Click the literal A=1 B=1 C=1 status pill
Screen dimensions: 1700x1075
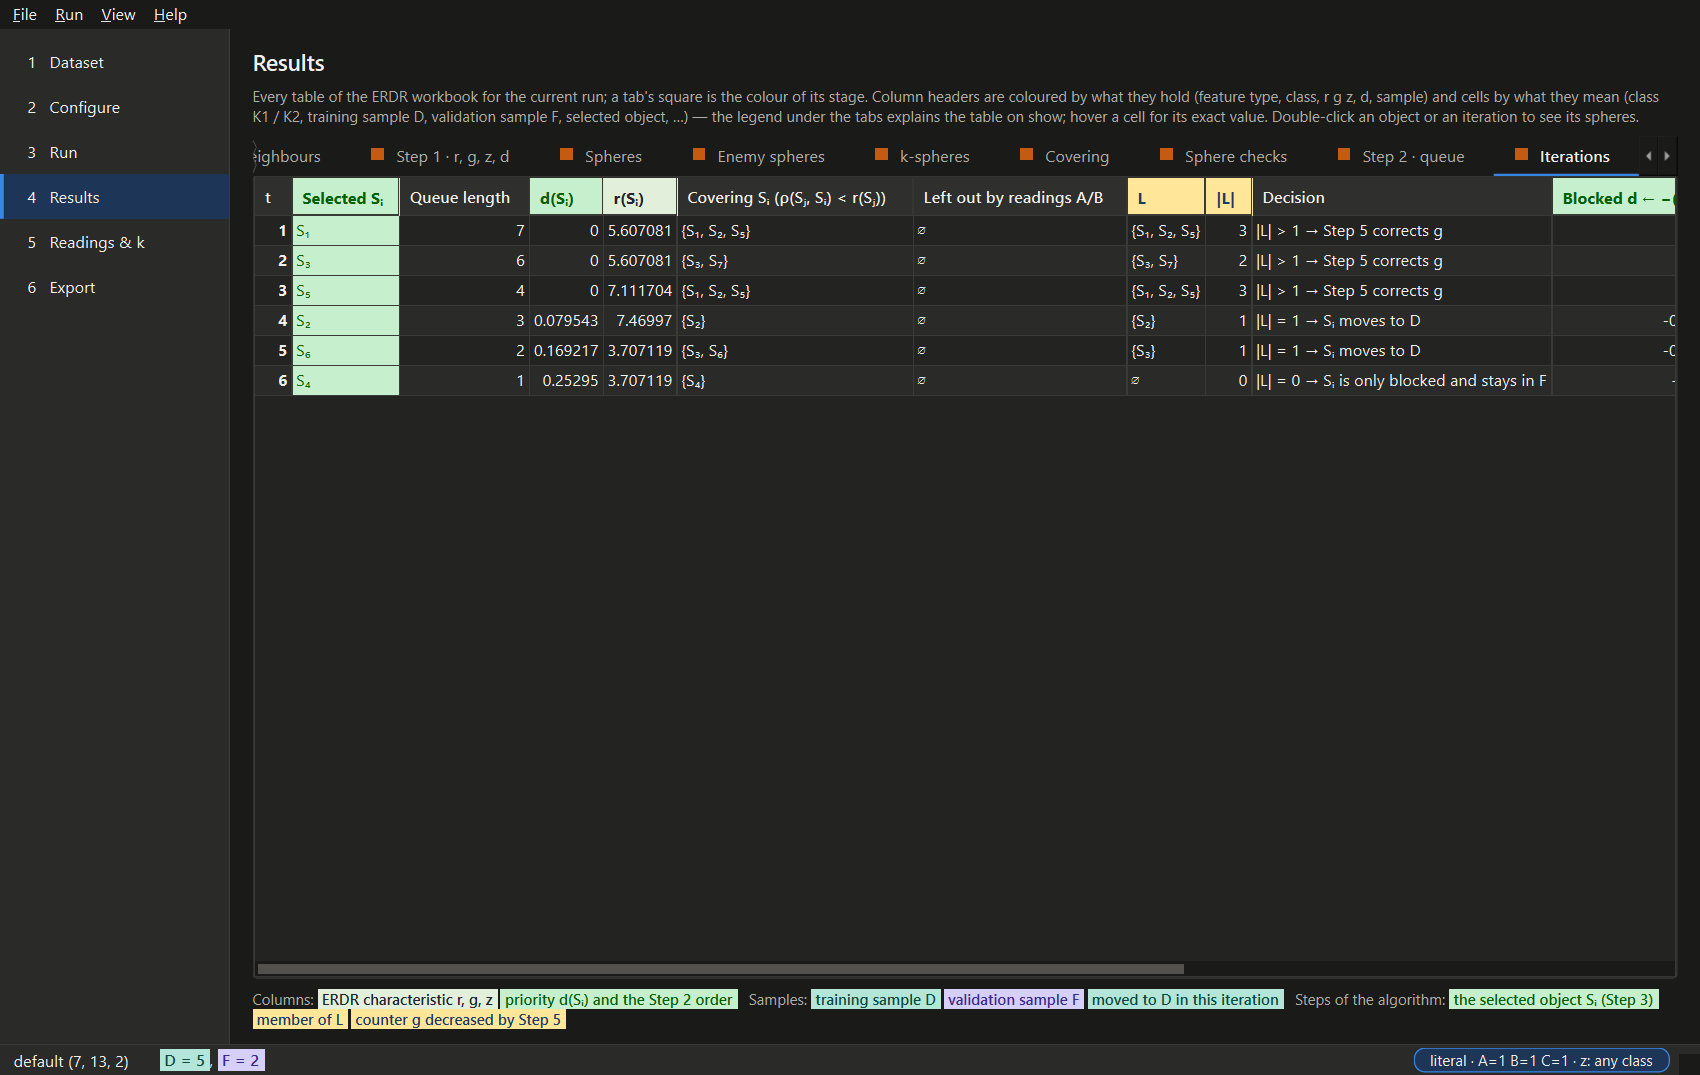(x=1541, y=1060)
